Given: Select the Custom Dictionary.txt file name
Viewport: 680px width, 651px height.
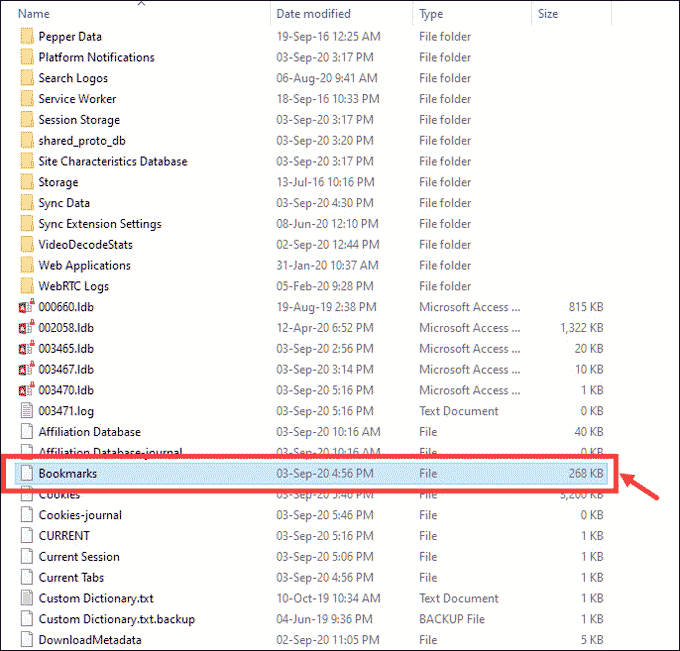Looking at the screenshot, I should (96, 598).
